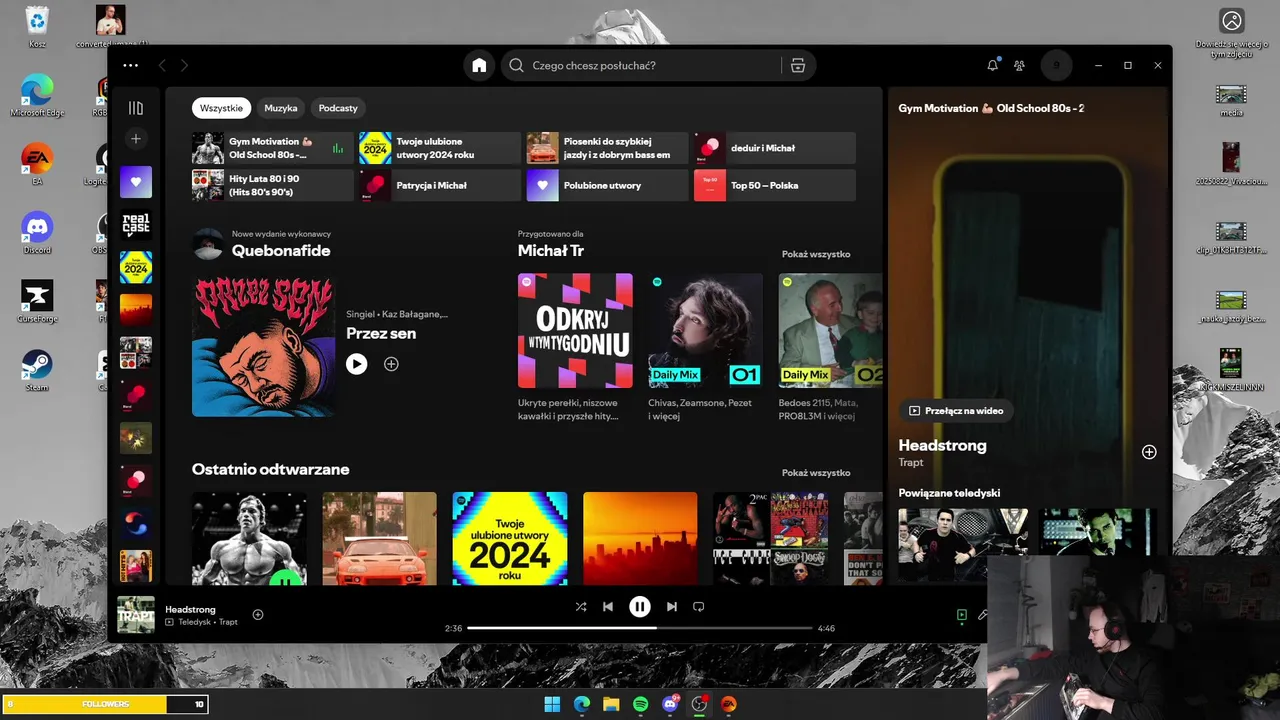Select the Podcasty filter chip
The height and width of the screenshot is (720, 1280).
pos(338,108)
